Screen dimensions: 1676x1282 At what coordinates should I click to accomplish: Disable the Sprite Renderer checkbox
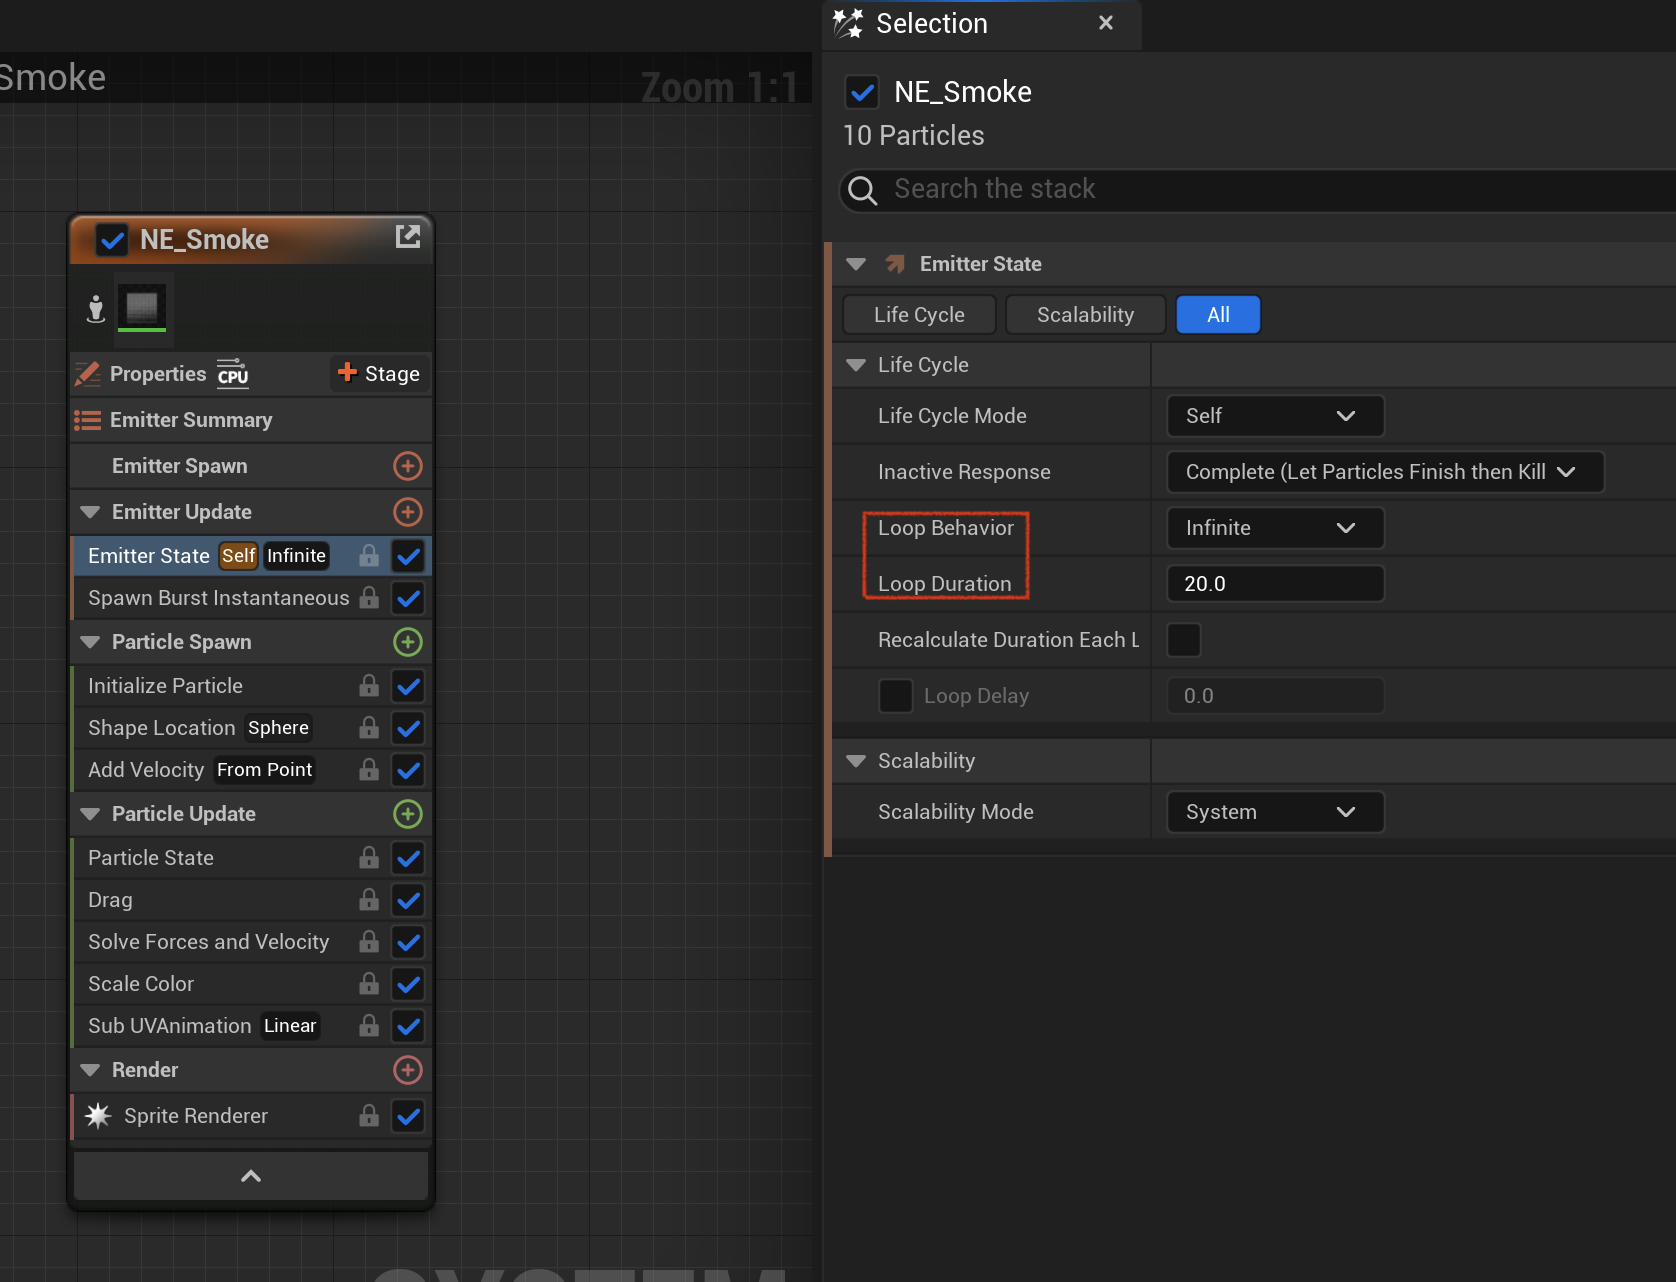click(x=408, y=1116)
